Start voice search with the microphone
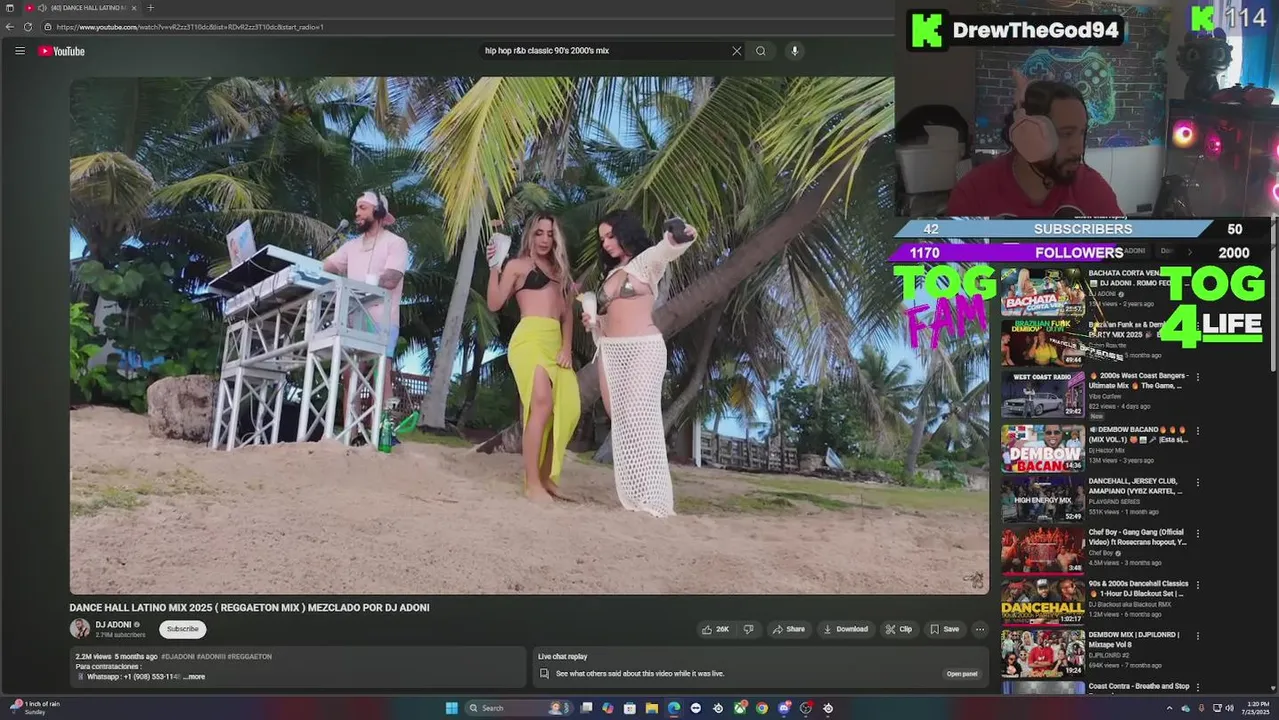This screenshot has height=720, width=1279. point(794,51)
